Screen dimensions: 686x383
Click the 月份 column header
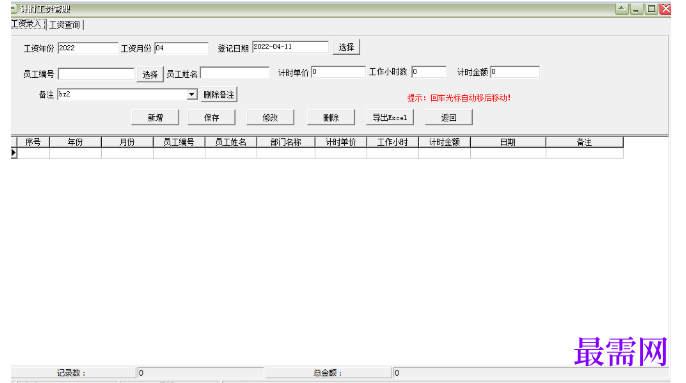(127, 142)
